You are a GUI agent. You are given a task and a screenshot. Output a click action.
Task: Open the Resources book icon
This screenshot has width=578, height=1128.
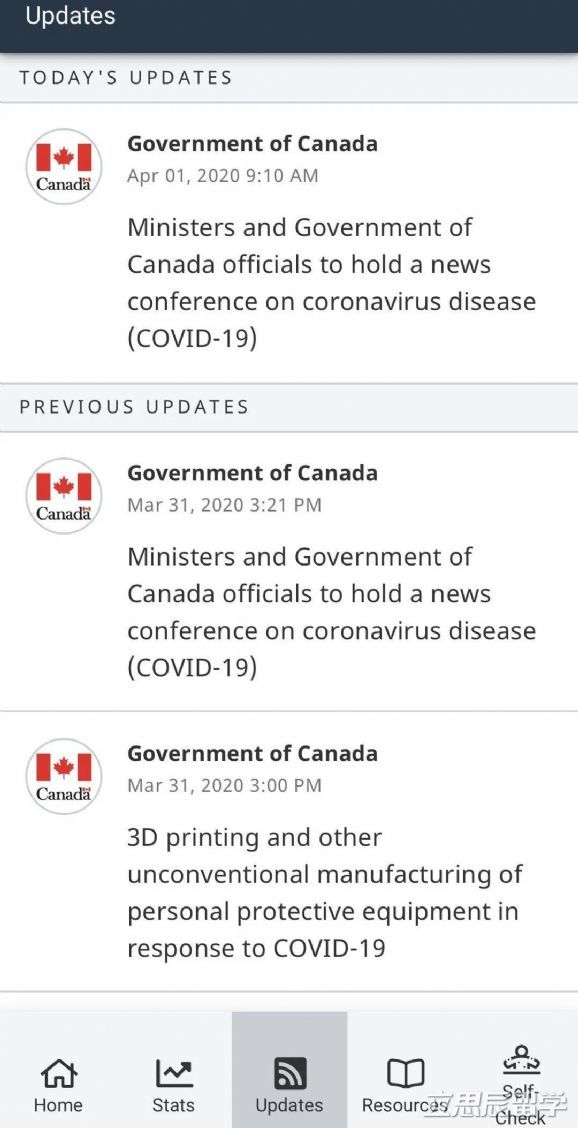coord(405,1074)
